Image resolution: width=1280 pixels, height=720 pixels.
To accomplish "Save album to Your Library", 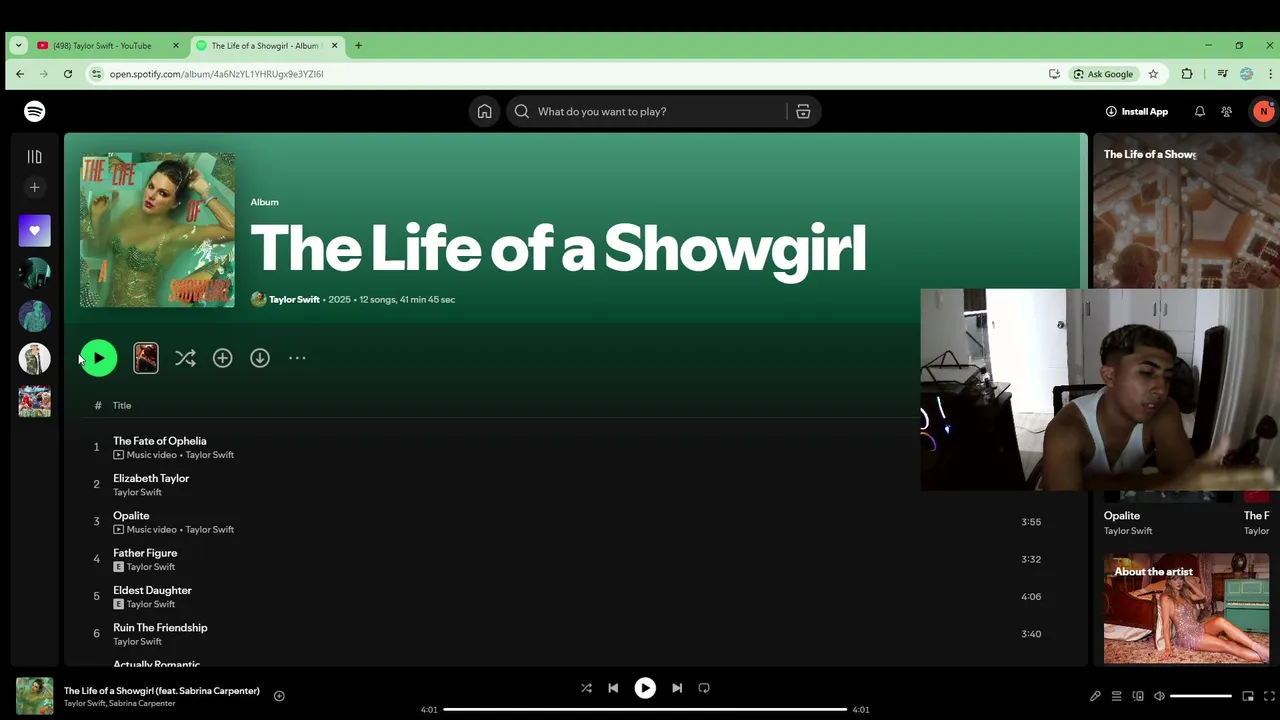I will click(222, 358).
